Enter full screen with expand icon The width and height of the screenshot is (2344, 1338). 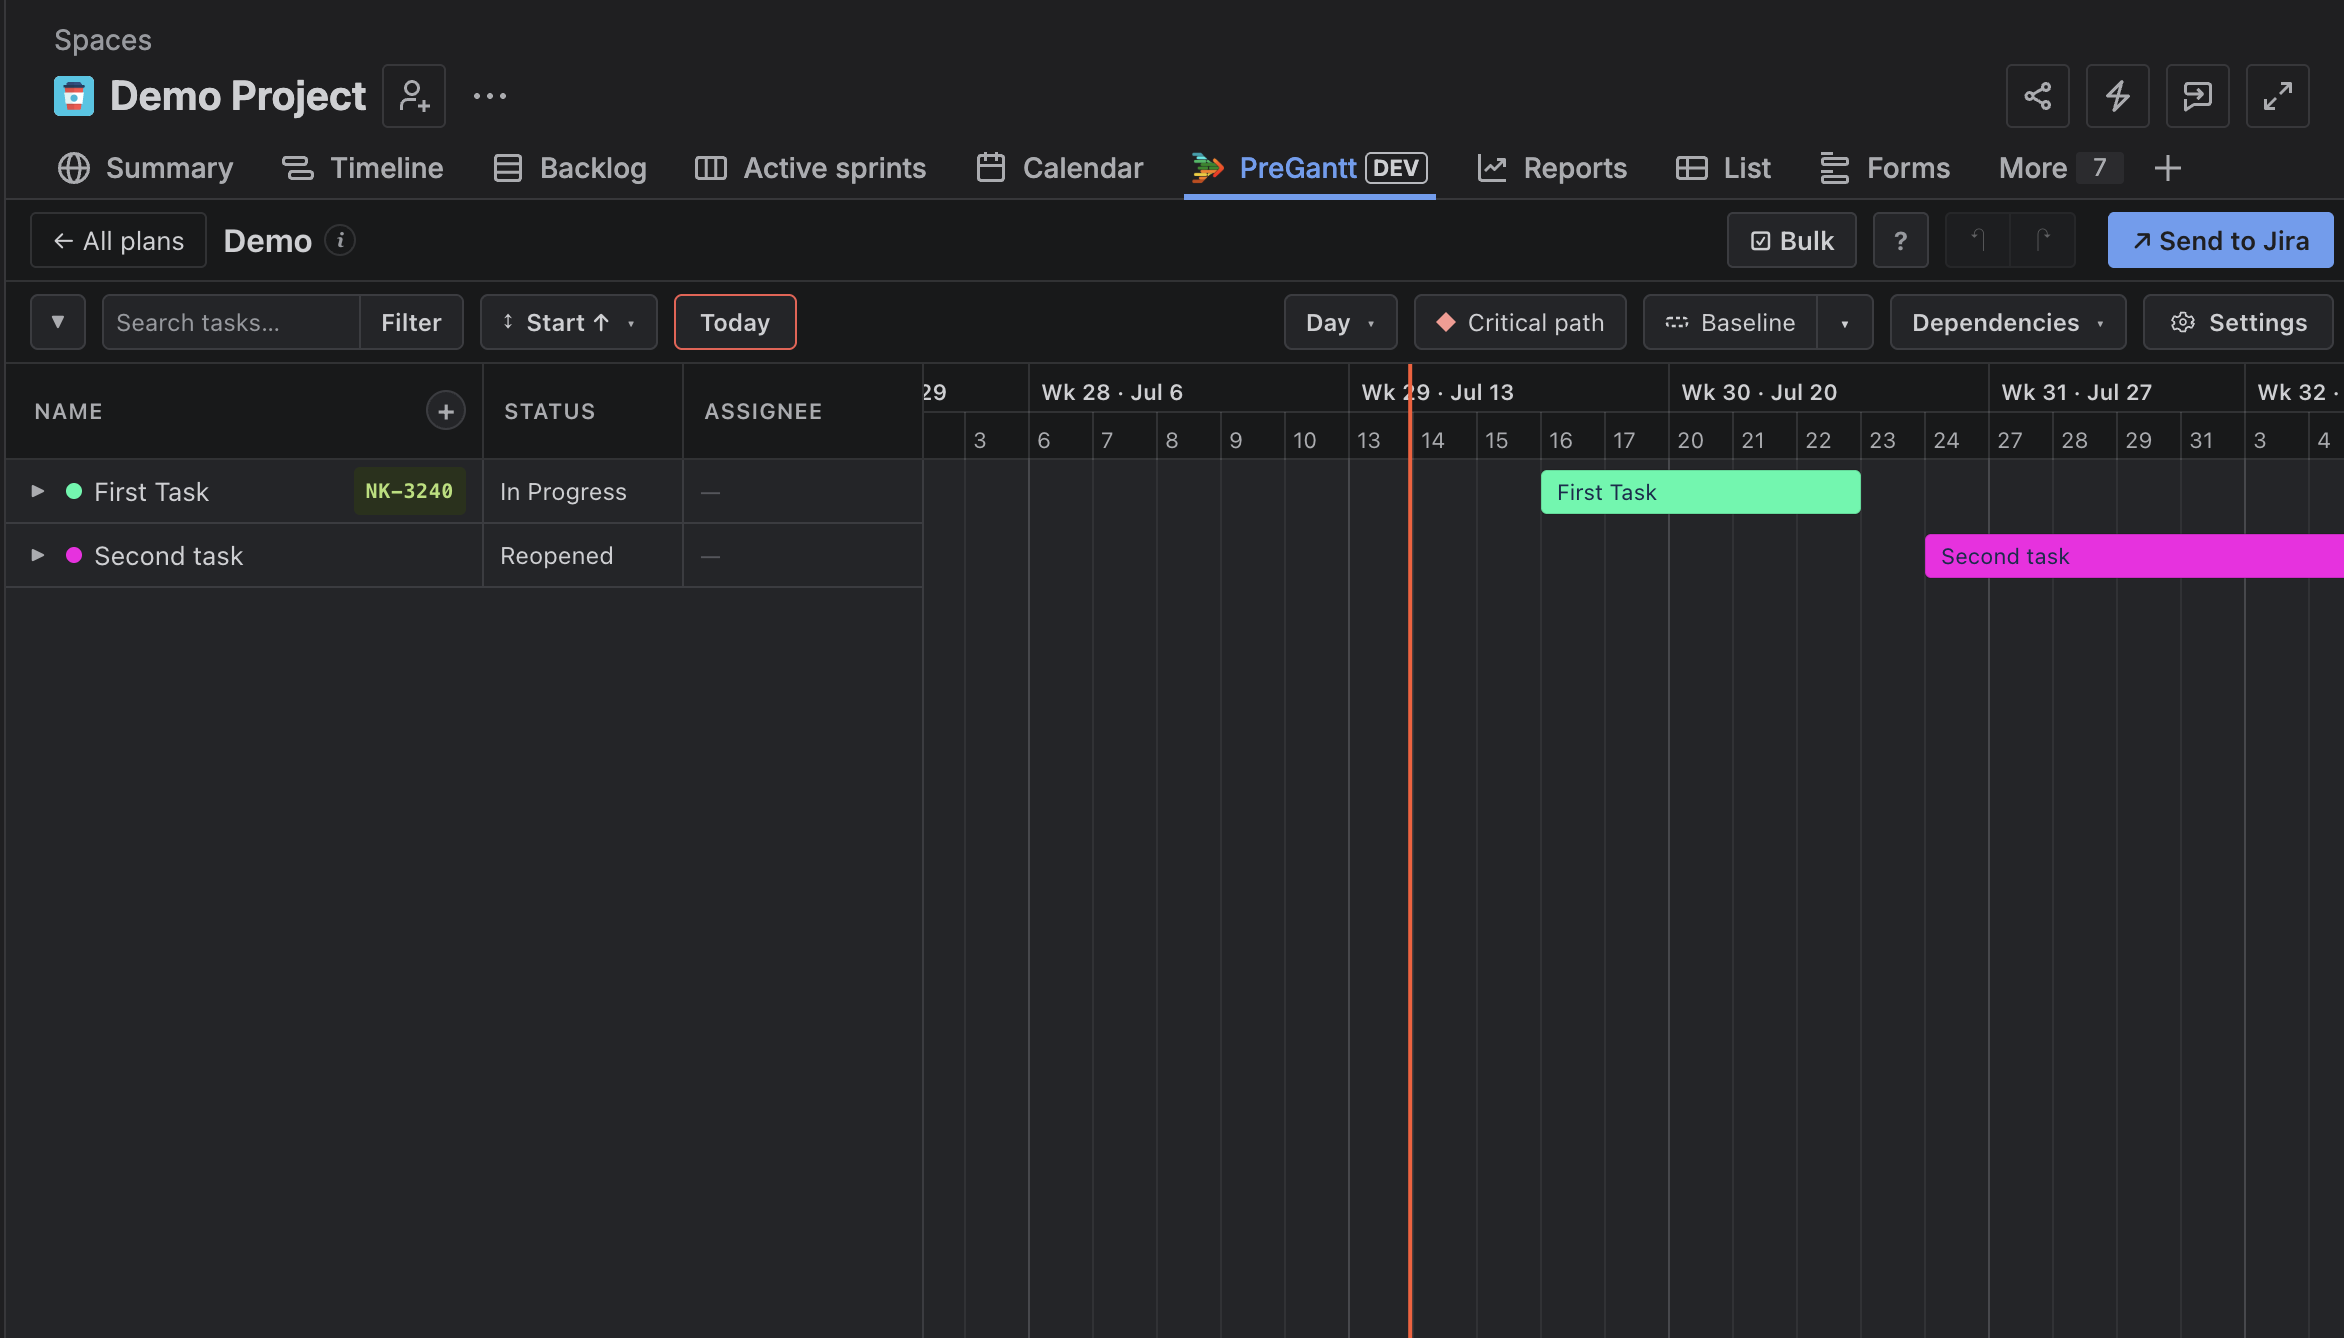click(2278, 96)
